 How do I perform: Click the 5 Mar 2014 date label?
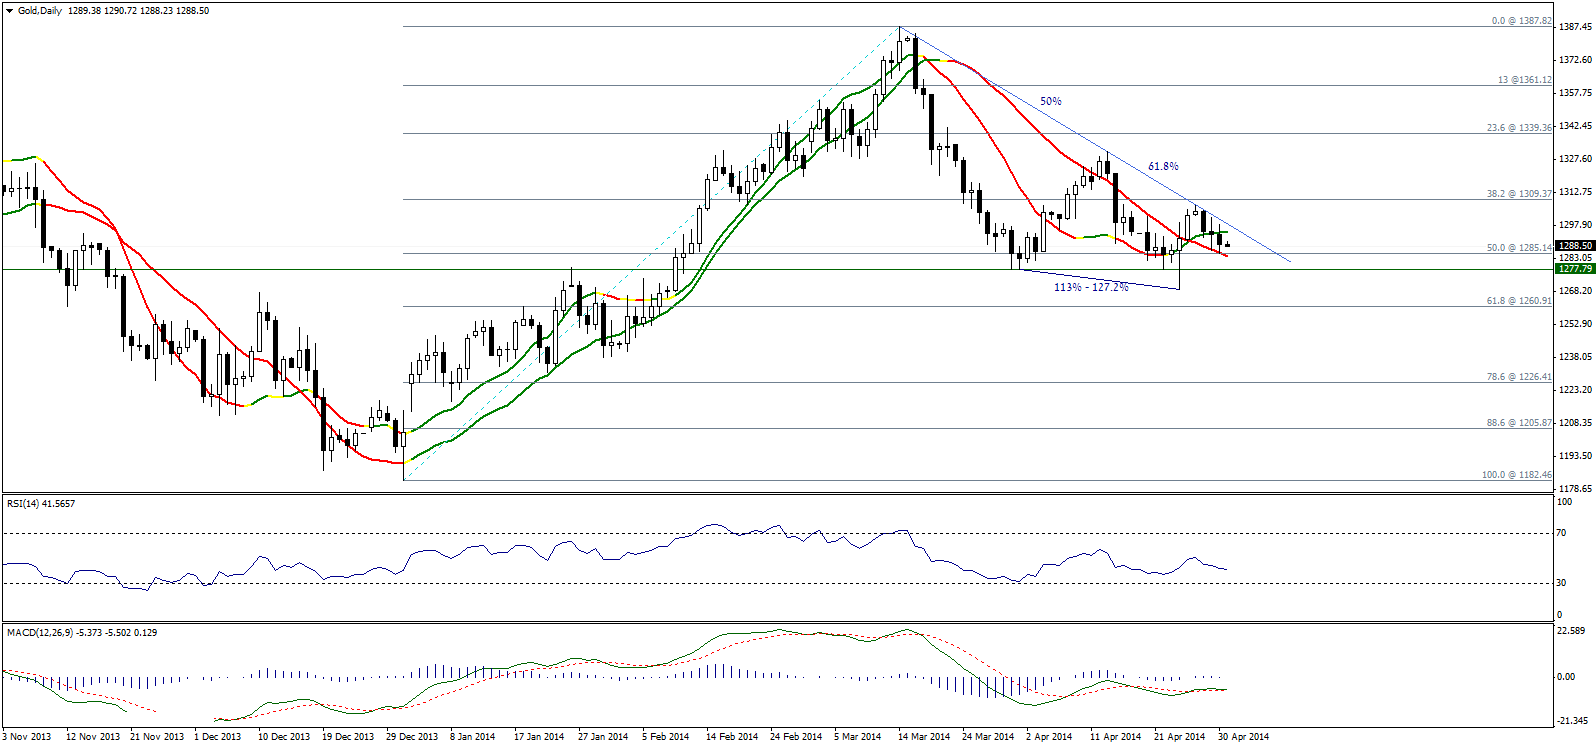coord(858,737)
